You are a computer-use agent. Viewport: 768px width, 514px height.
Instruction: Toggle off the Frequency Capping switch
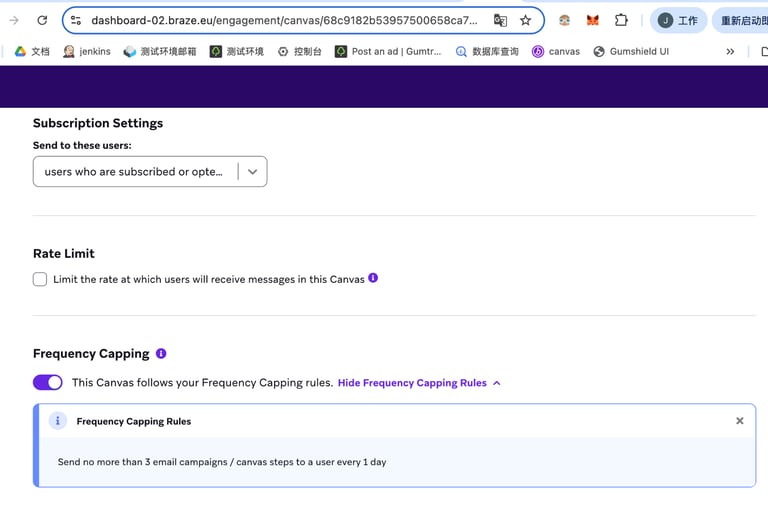click(47, 382)
